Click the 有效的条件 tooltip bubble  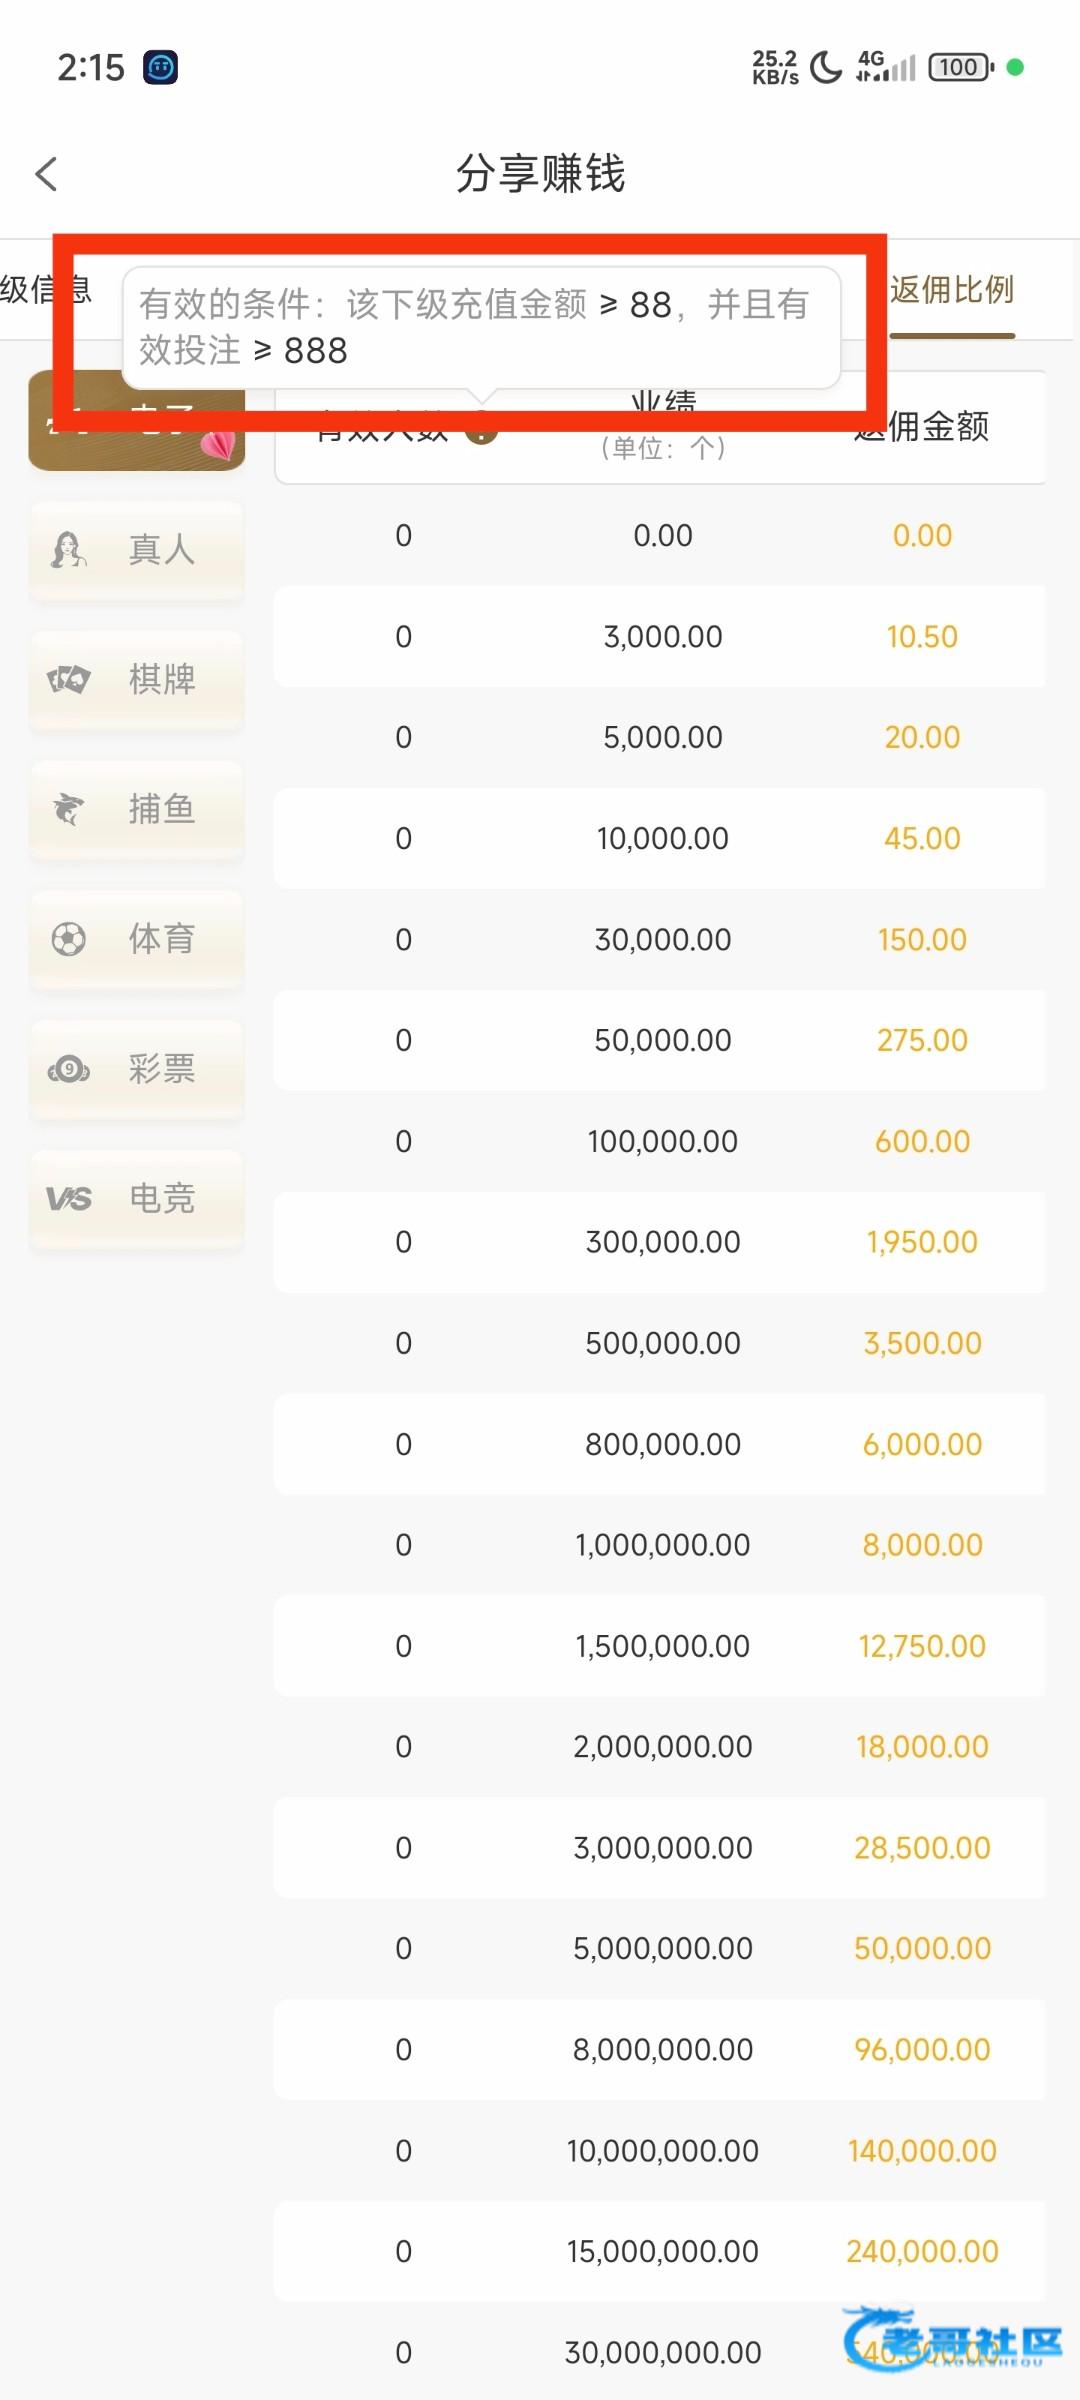480,327
